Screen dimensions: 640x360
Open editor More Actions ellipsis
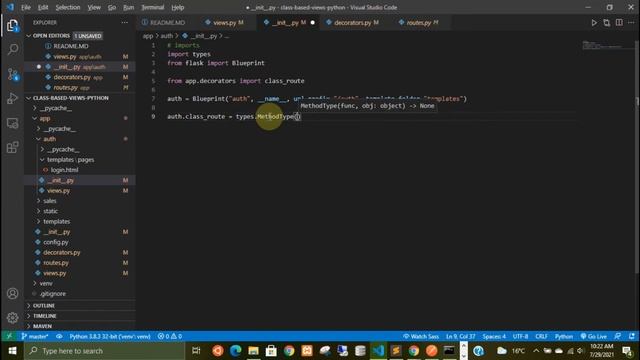click(631, 23)
